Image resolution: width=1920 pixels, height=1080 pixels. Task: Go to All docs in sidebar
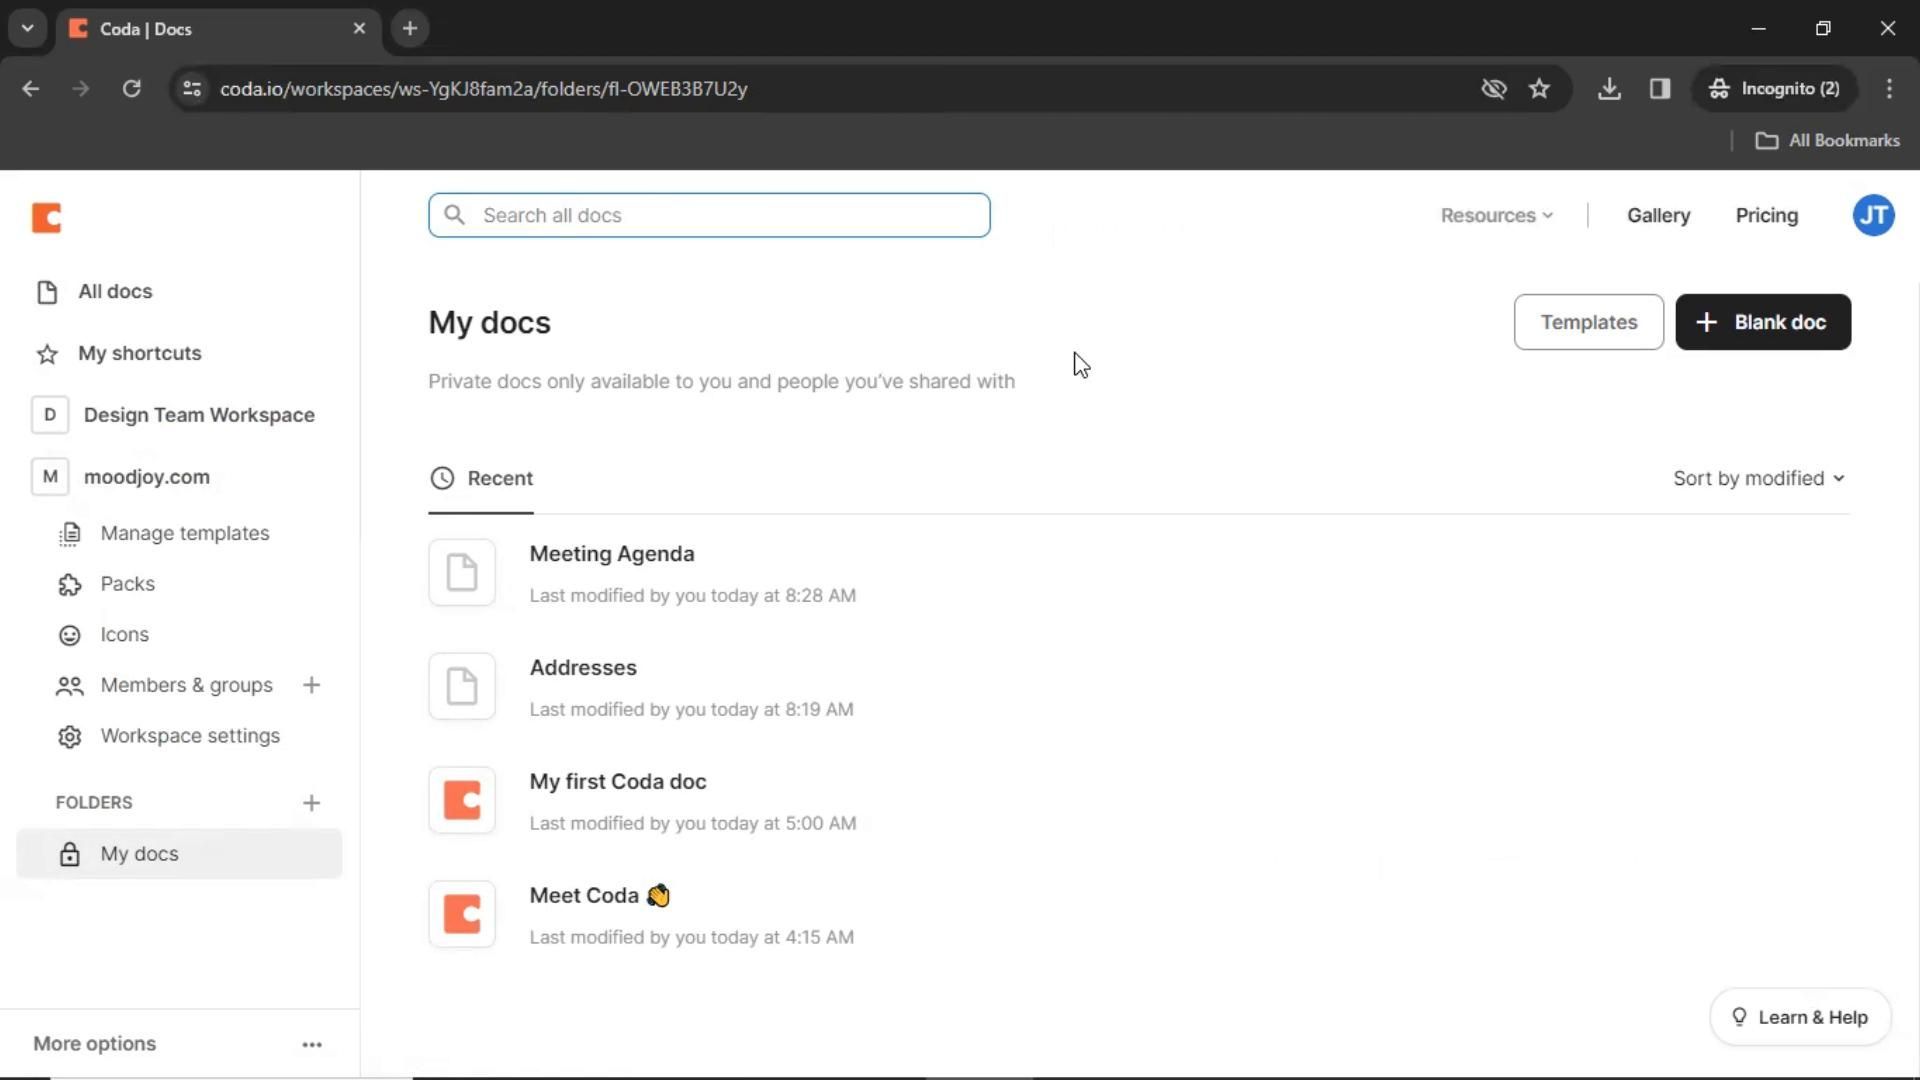[x=115, y=291]
